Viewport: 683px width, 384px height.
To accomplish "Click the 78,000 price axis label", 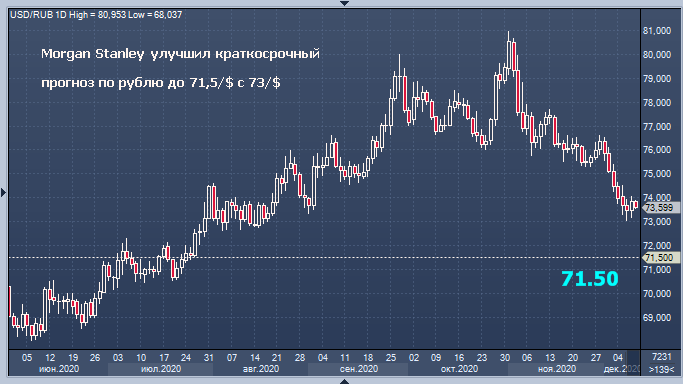I will [x=657, y=103].
